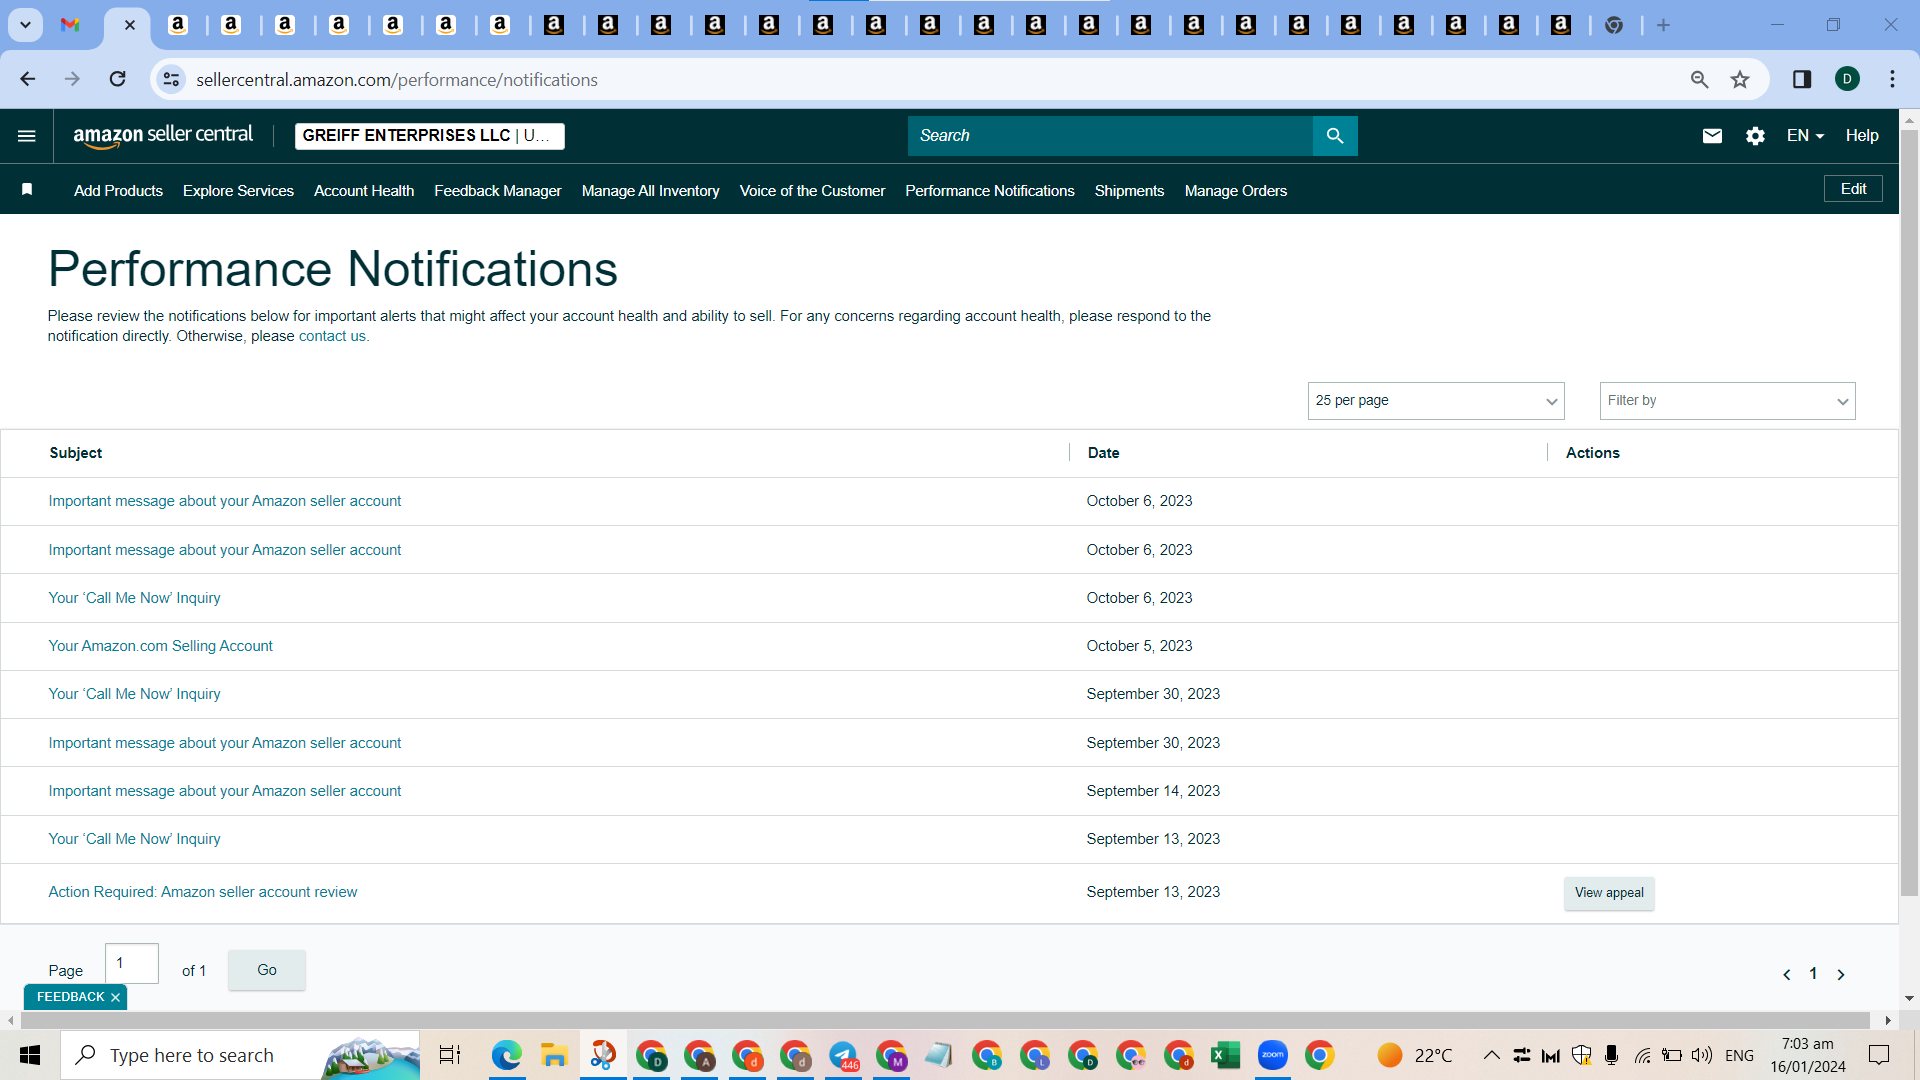The width and height of the screenshot is (1920, 1080).
Task: Show hidden system tray icons
Action: point(1491,1055)
